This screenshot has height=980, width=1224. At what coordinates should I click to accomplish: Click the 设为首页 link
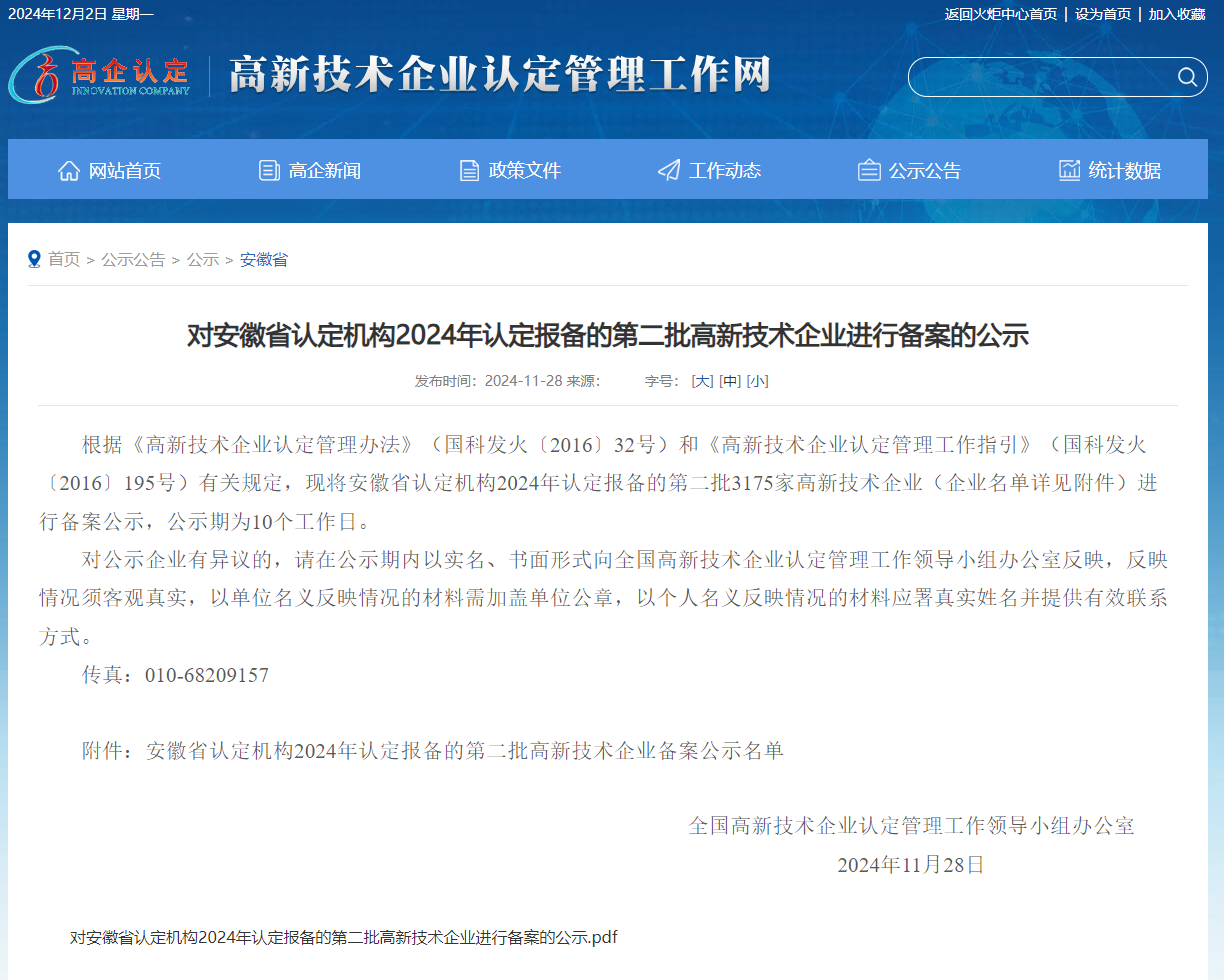pos(1102,14)
